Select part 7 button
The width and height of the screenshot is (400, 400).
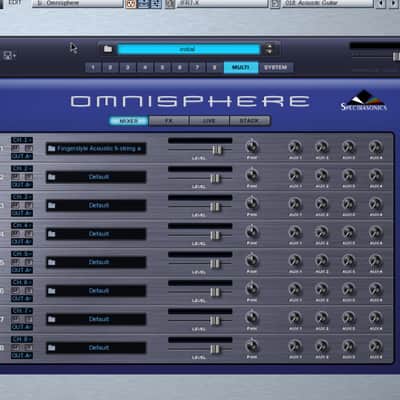point(197,68)
